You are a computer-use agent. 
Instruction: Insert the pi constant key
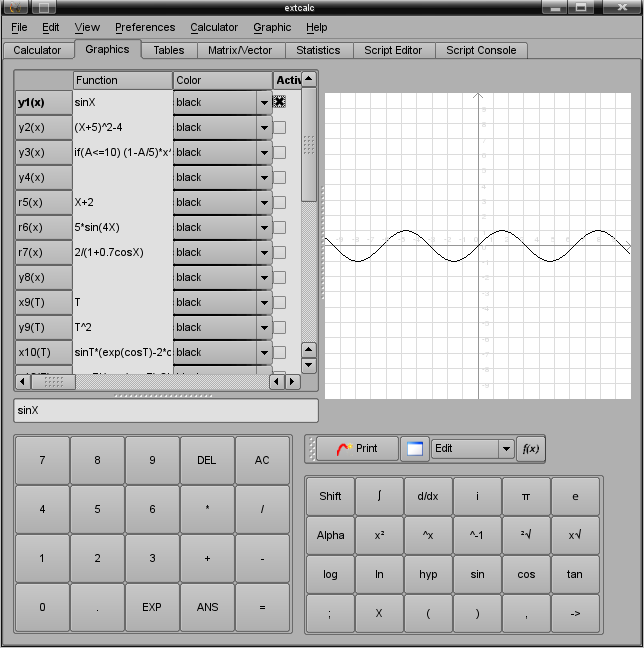526,496
